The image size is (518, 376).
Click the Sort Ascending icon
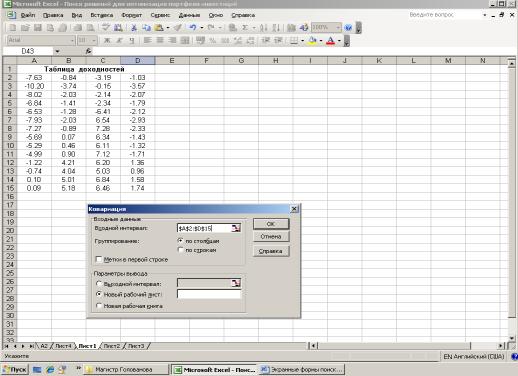click(x=263, y=28)
